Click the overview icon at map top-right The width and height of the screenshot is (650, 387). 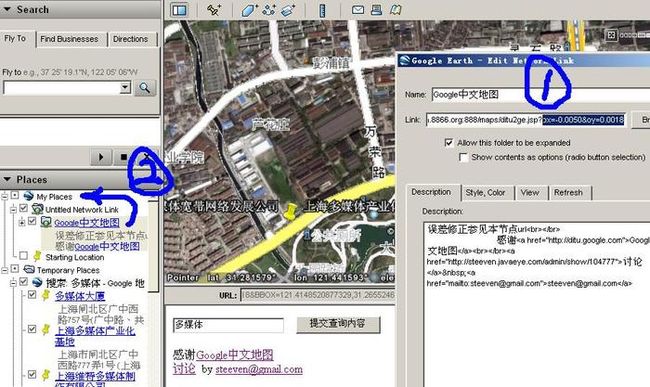coord(611,35)
